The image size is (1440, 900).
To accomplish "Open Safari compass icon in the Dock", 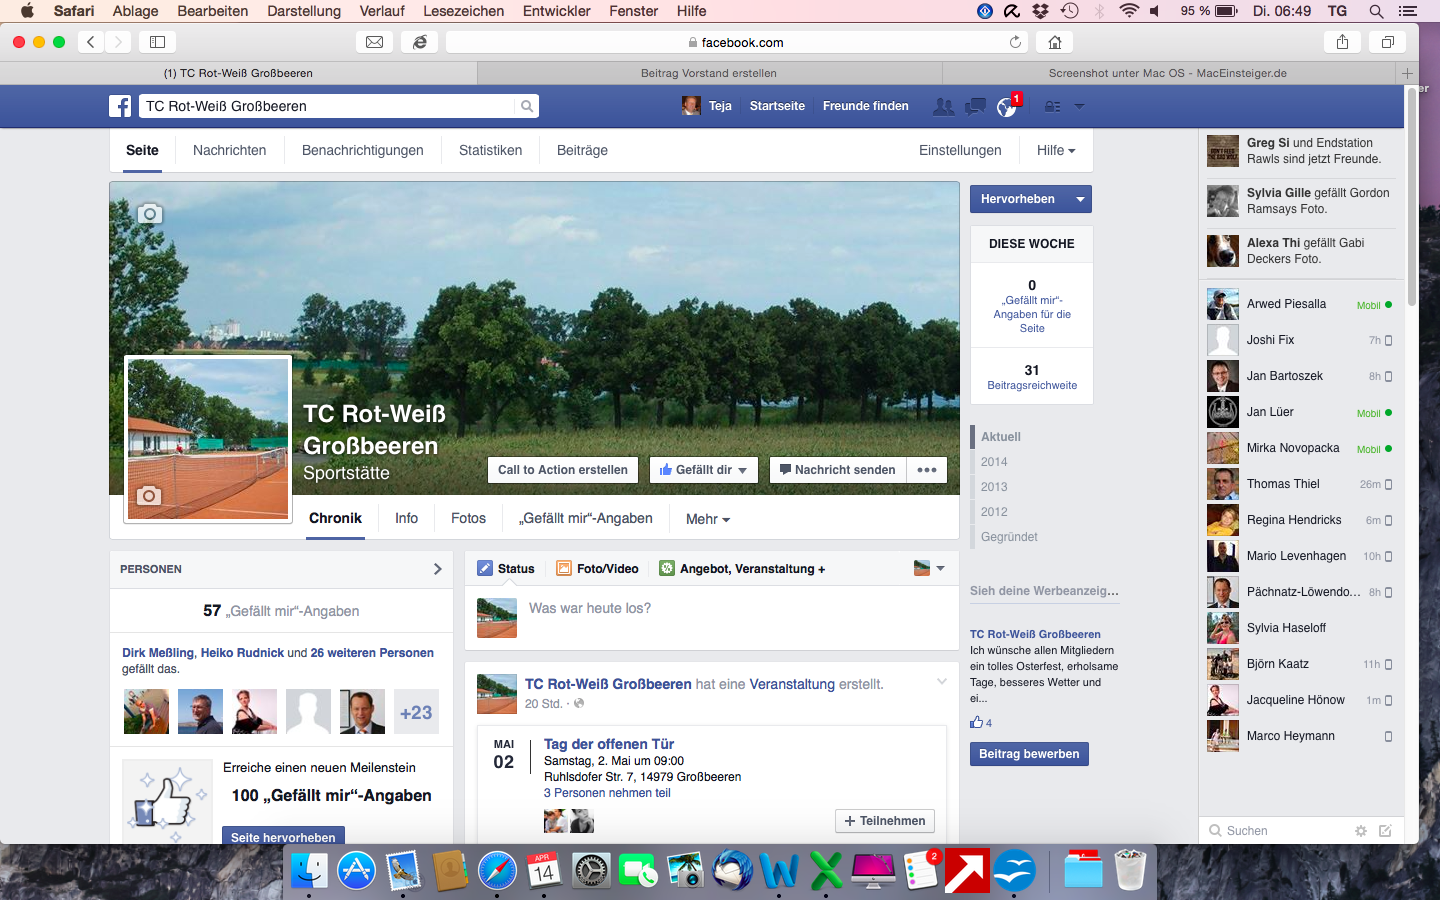I will 497,870.
